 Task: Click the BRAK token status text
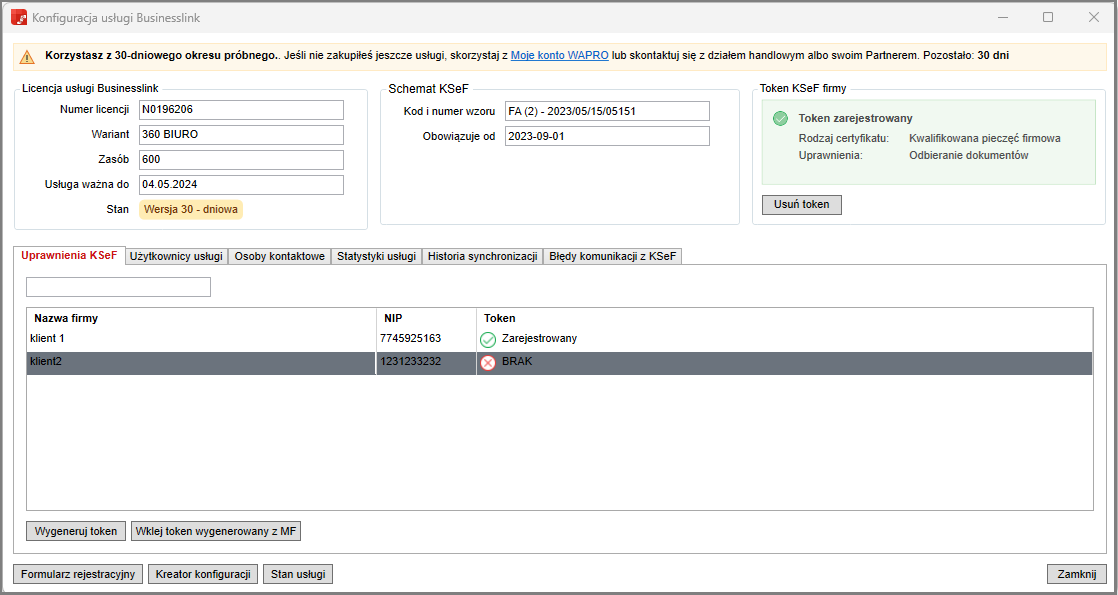click(517, 361)
